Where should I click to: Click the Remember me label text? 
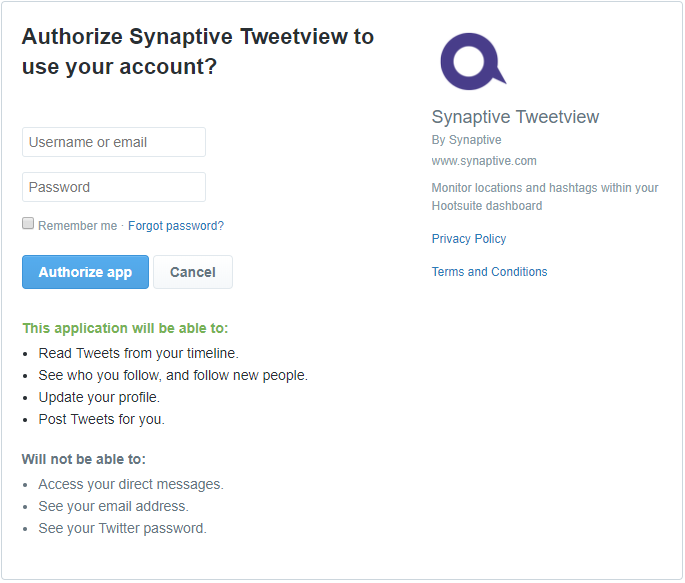pyautogui.click(x=78, y=226)
